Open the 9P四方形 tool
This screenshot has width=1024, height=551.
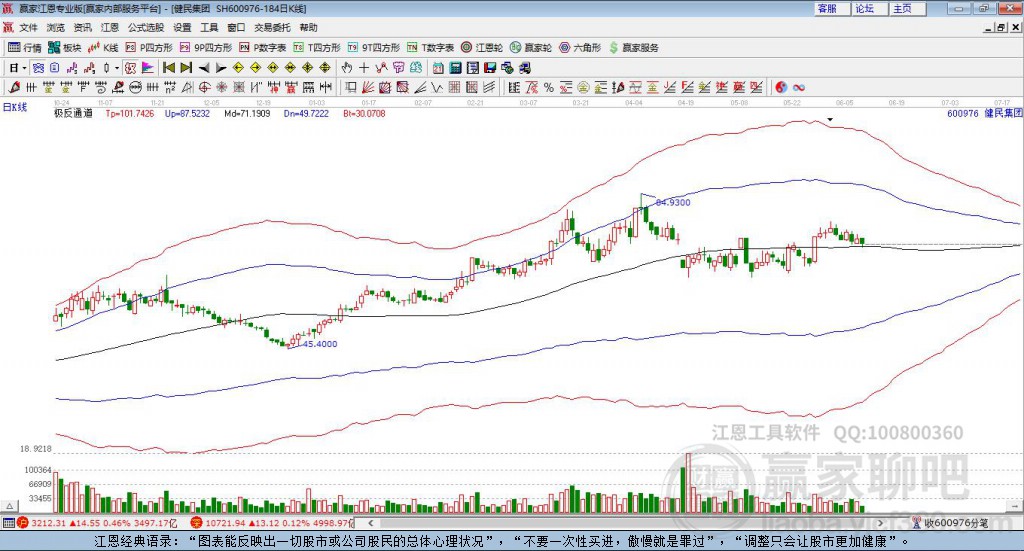(x=206, y=48)
